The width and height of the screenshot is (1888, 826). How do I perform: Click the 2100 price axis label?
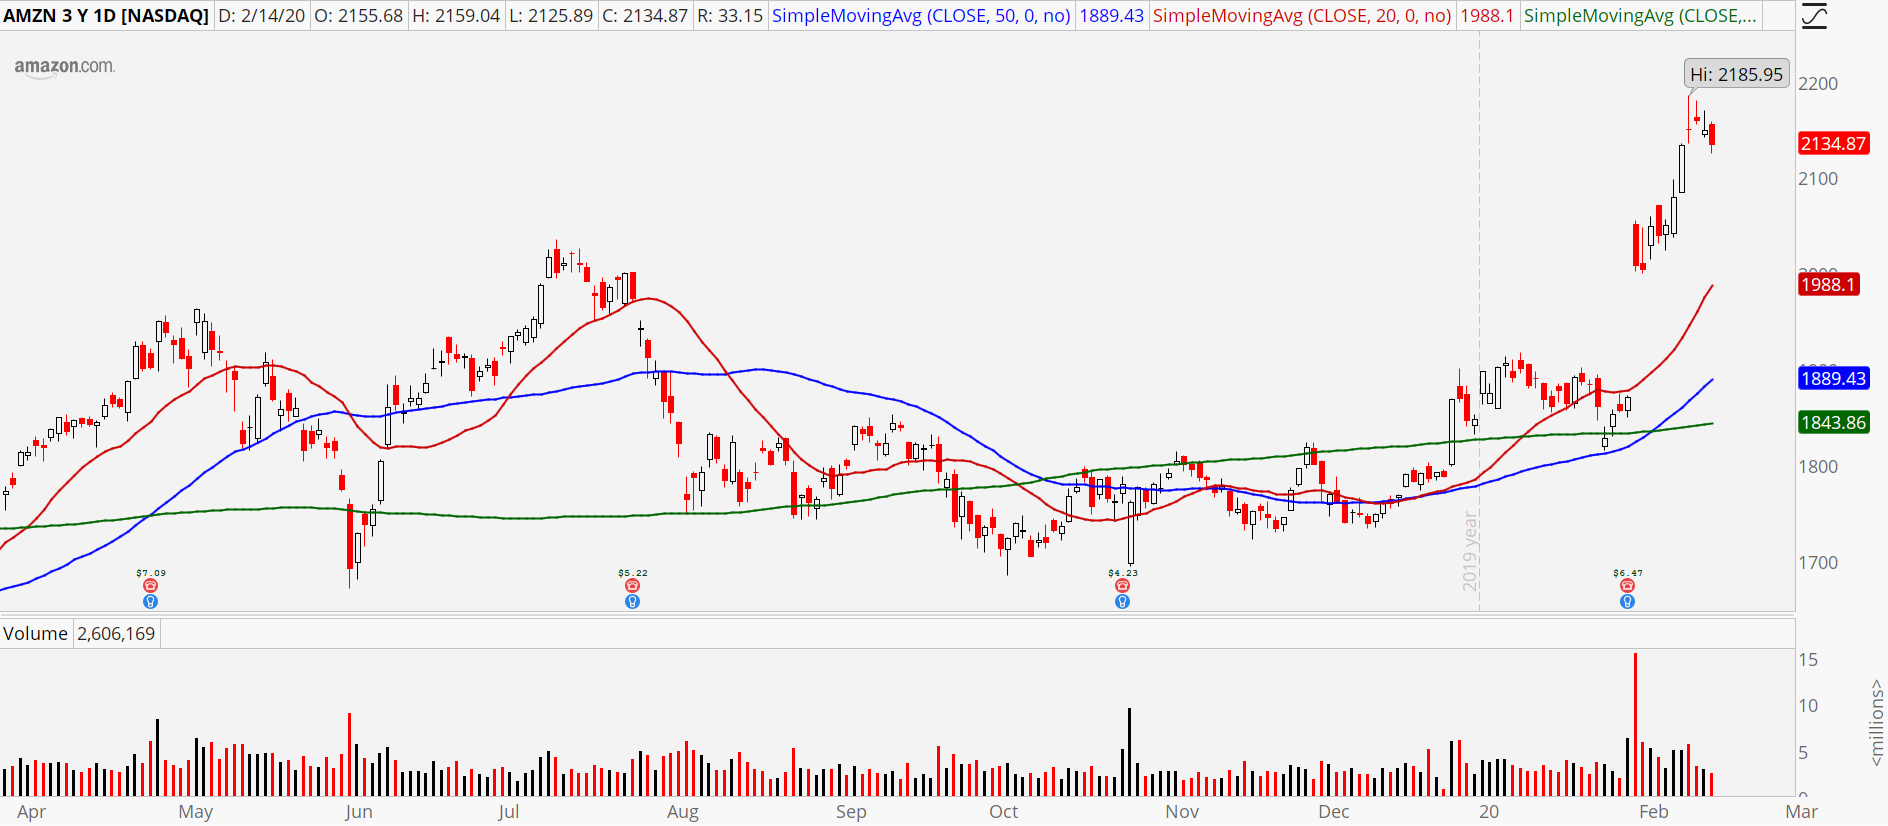point(1818,179)
